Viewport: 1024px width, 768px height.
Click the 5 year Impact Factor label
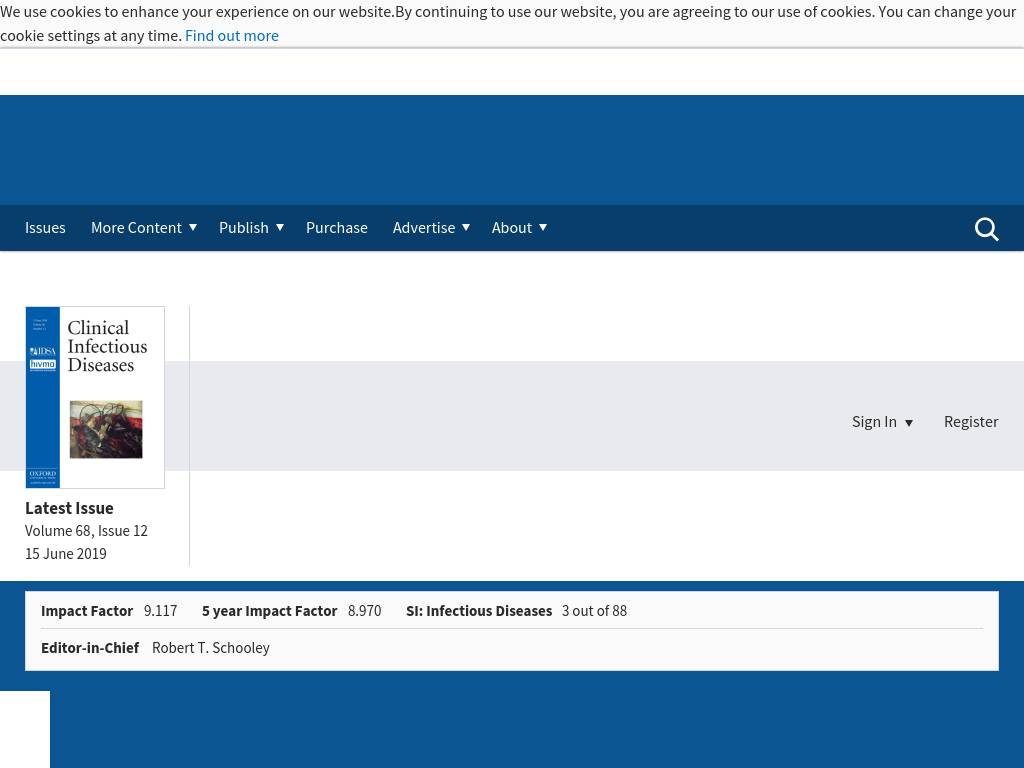tap(269, 611)
